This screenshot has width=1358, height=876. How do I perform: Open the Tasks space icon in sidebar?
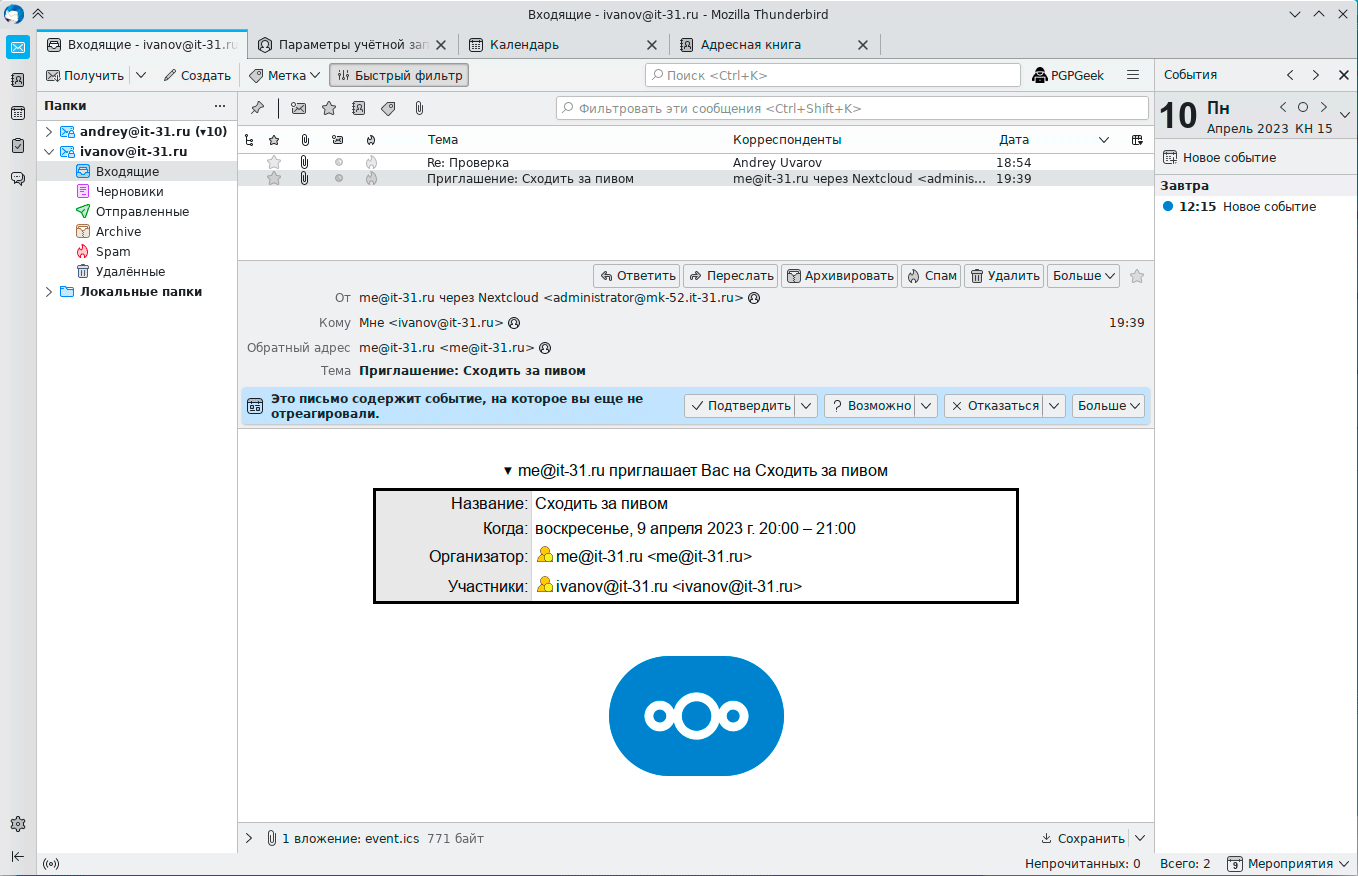pyautogui.click(x=17, y=145)
